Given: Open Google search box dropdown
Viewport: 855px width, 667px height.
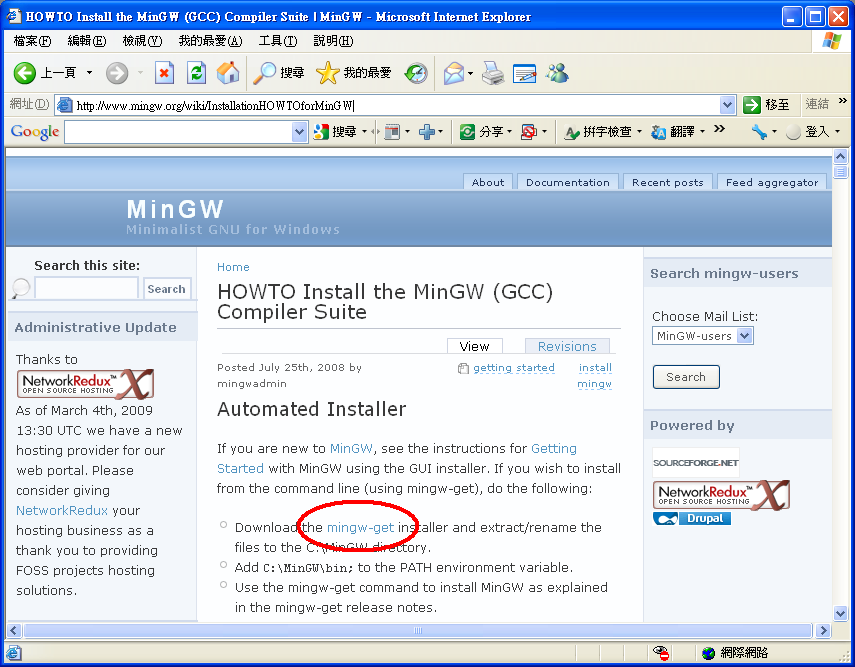Looking at the screenshot, I should (299, 131).
